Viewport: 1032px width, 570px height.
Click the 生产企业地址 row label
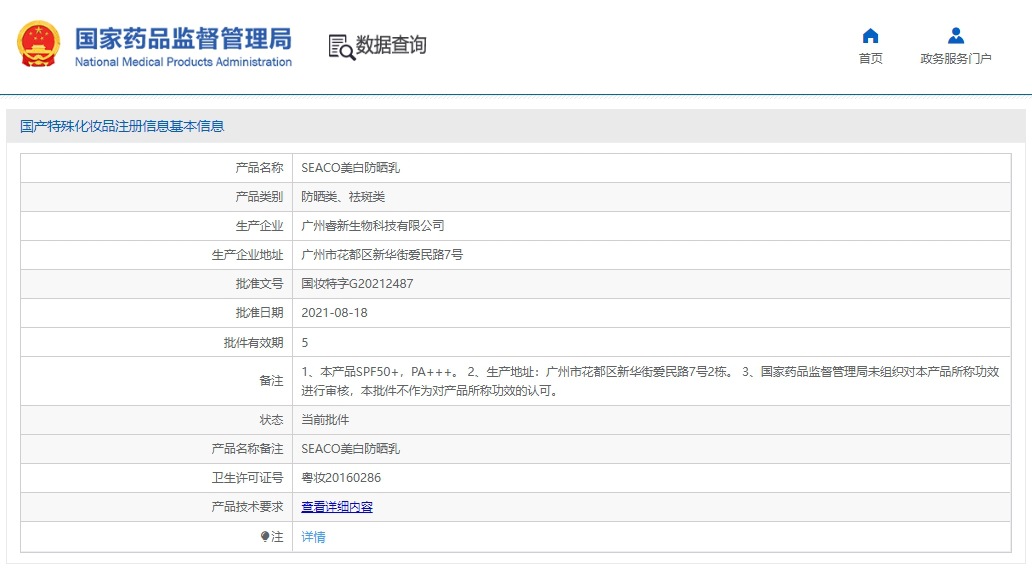pos(247,255)
